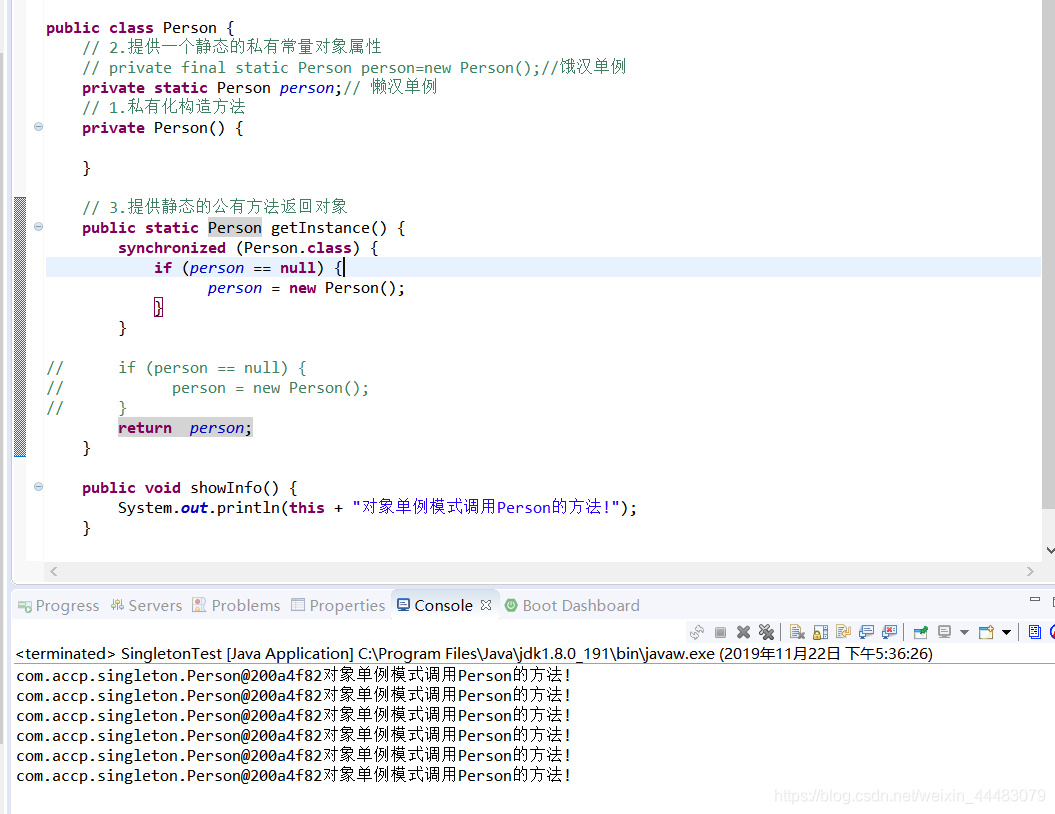Image resolution: width=1055 pixels, height=814 pixels.
Task: Click the Terminate square button in Console
Action: tap(720, 632)
